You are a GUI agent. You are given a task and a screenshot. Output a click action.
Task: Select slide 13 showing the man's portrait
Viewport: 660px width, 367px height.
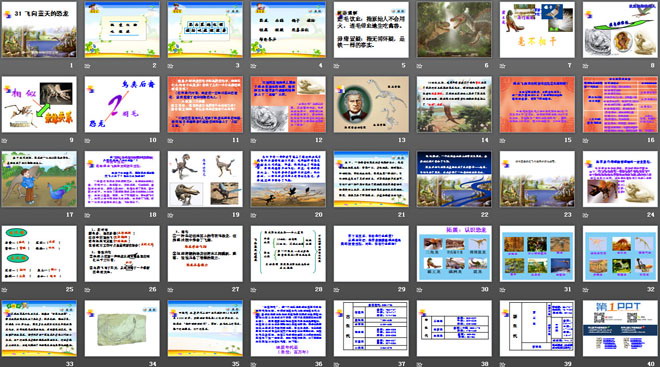tap(371, 104)
